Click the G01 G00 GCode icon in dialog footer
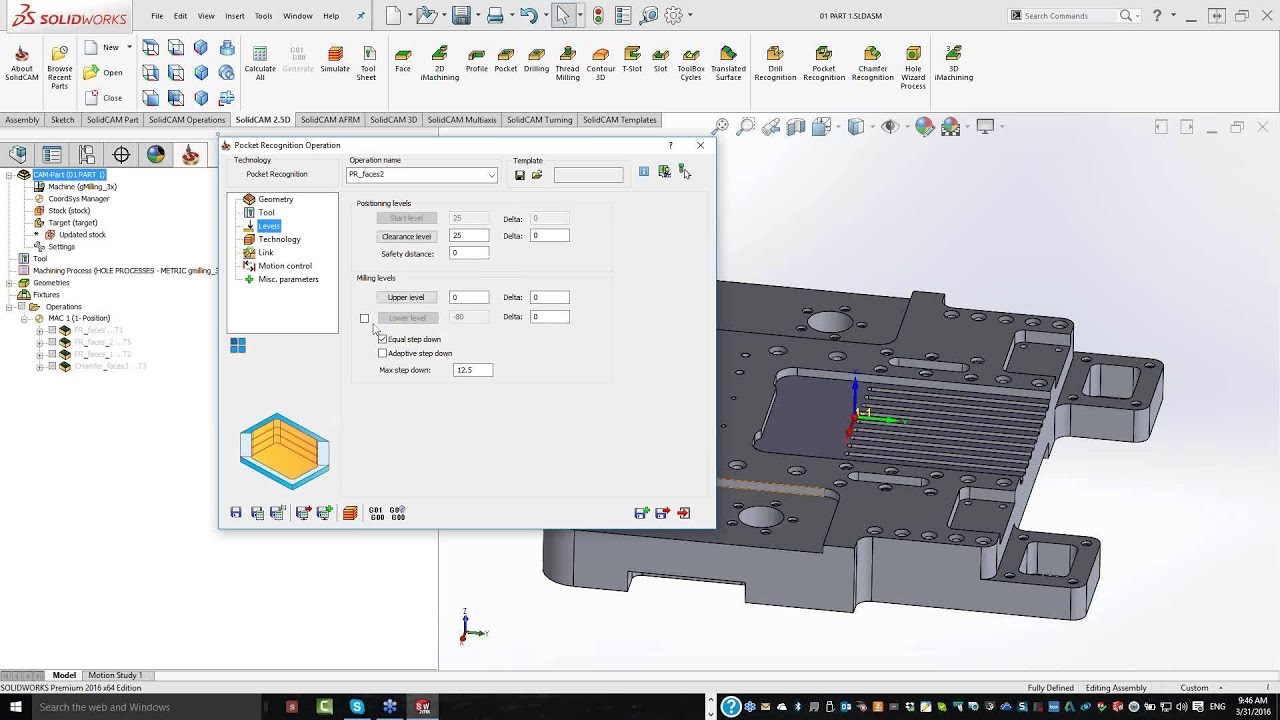The height and width of the screenshot is (720, 1280). [376, 513]
